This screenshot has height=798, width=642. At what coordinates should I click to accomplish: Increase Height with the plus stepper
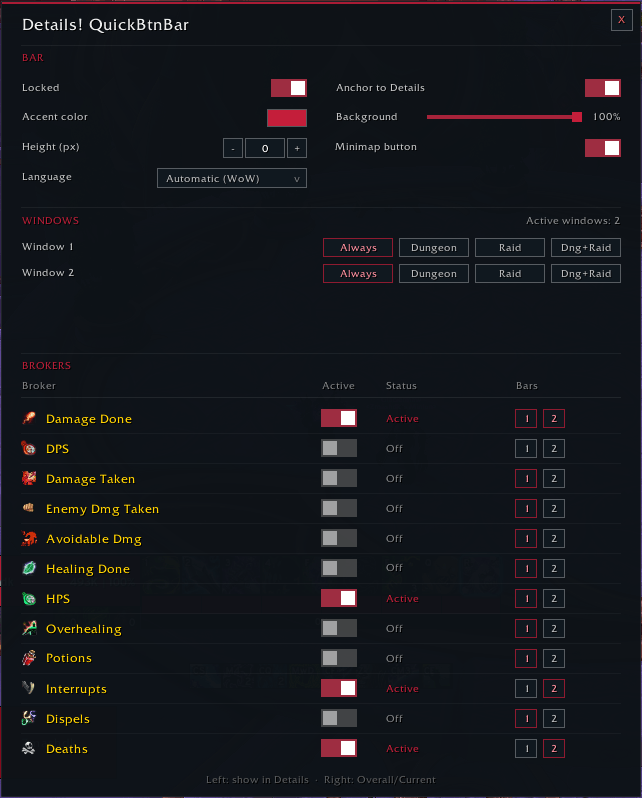coord(297,148)
